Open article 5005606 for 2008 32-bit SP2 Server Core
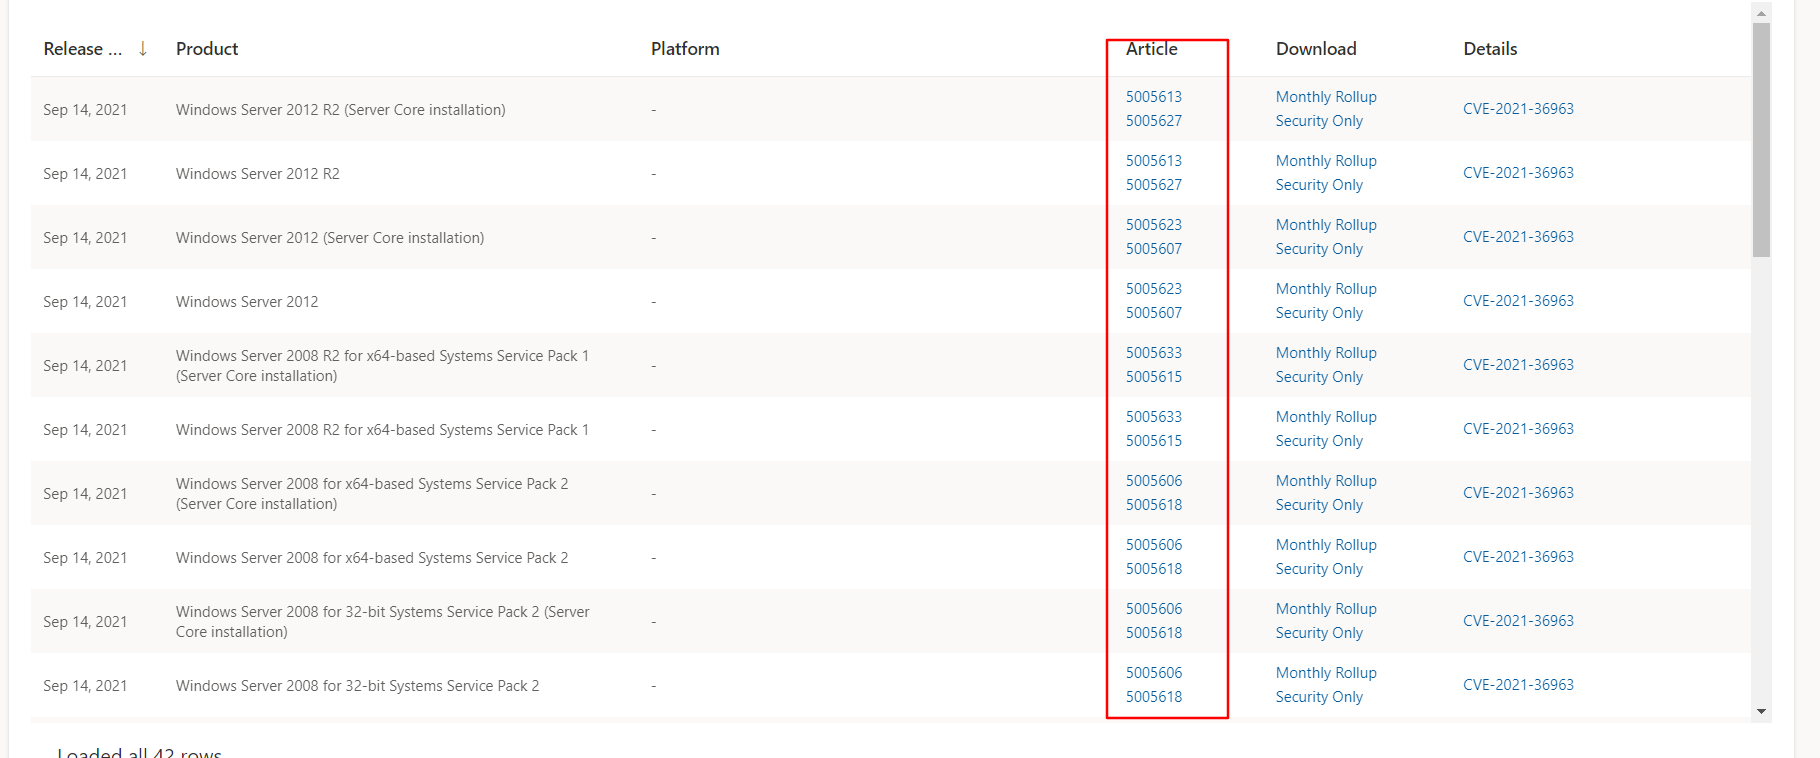The width and height of the screenshot is (1820, 758). click(x=1154, y=609)
